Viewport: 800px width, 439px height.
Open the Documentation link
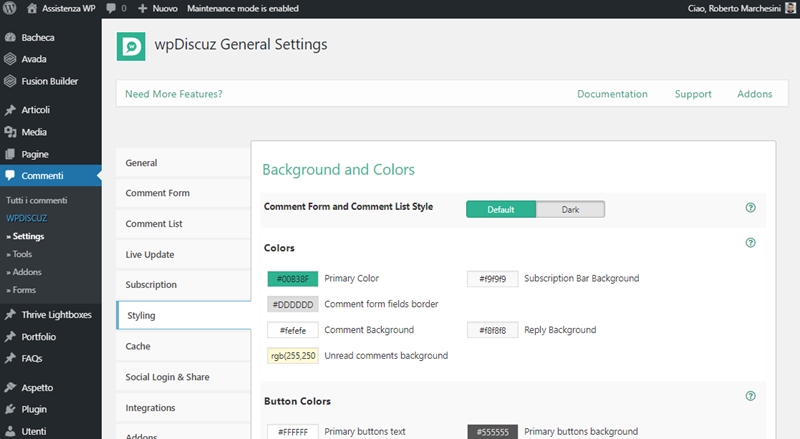pyautogui.click(x=612, y=94)
